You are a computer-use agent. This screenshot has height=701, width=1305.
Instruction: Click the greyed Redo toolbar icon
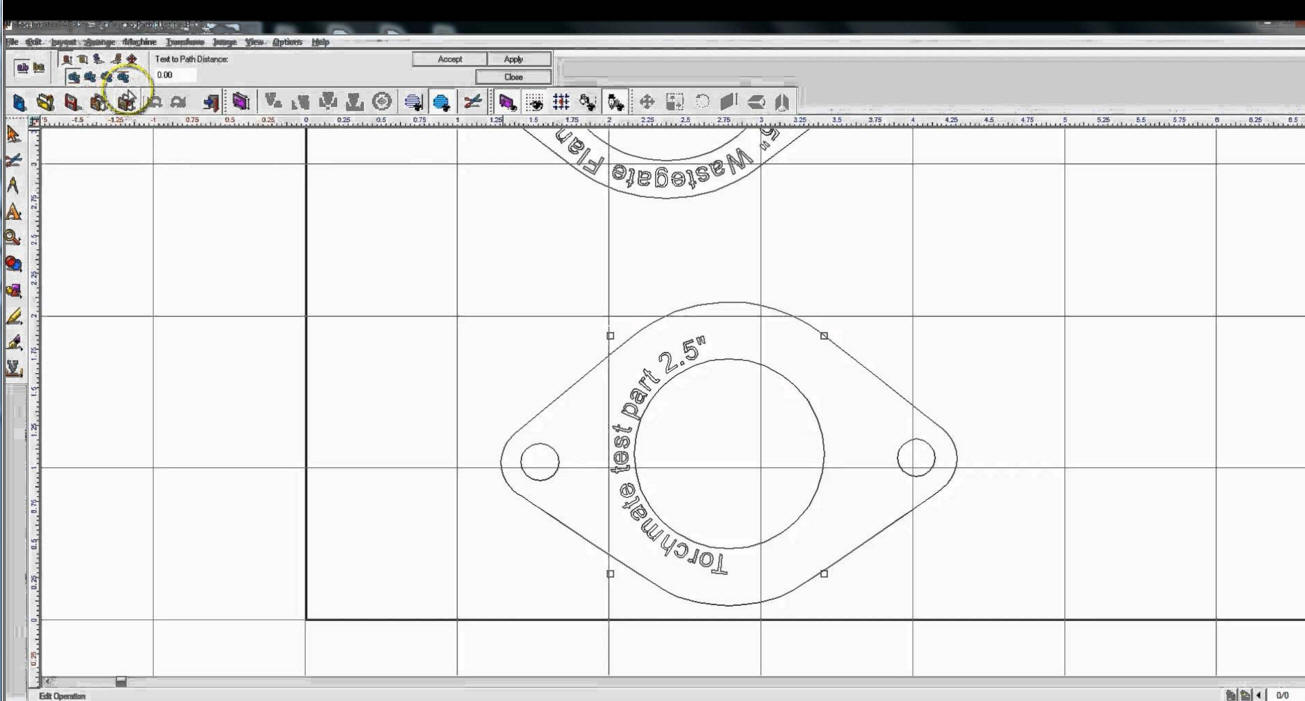click(178, 102)
